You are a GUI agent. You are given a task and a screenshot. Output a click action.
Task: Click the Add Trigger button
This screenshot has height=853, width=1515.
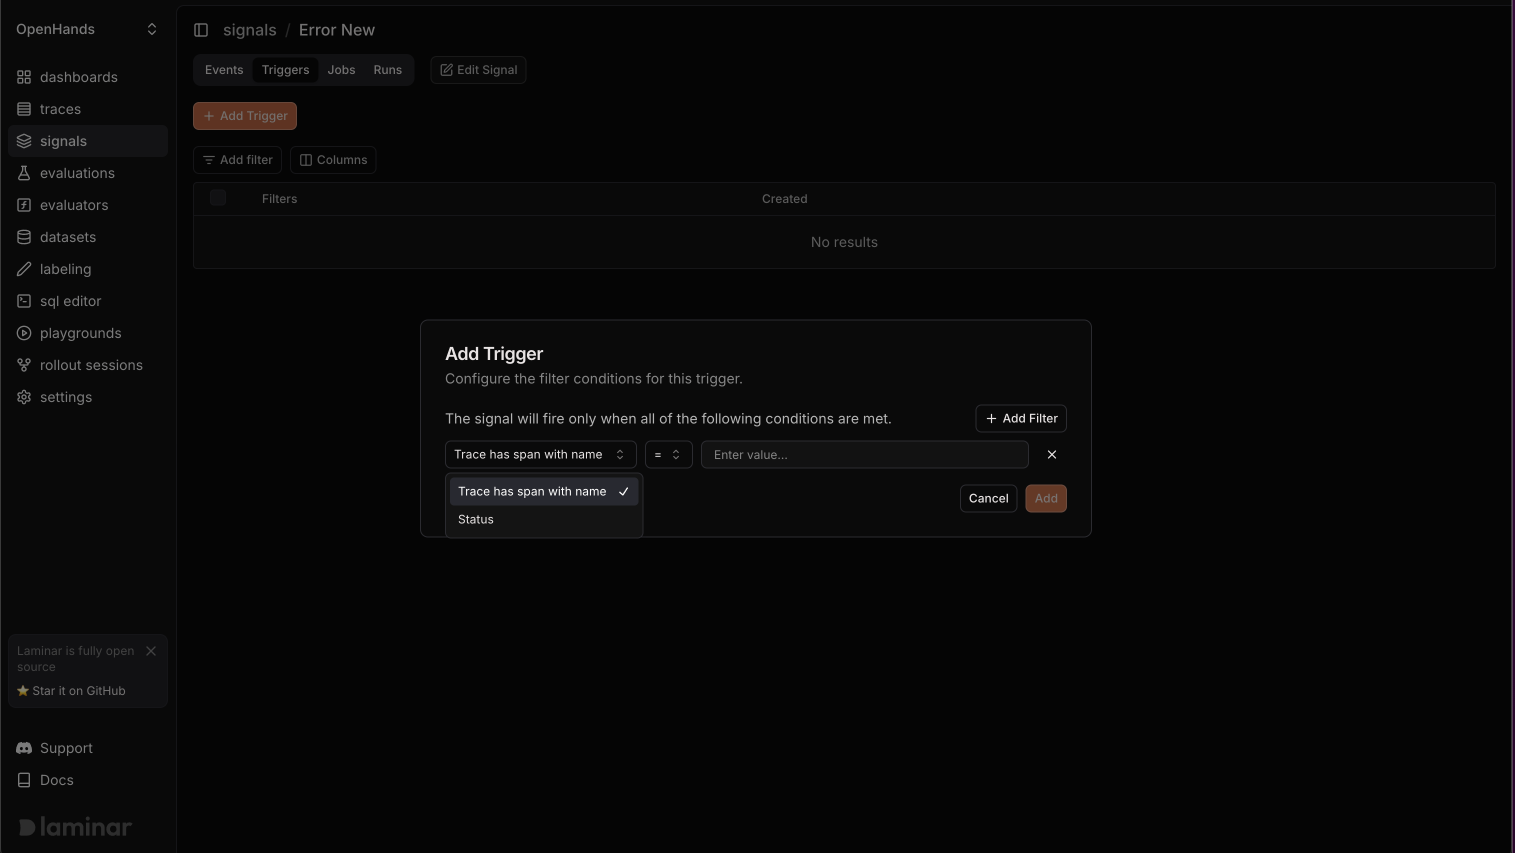(244, 115)
